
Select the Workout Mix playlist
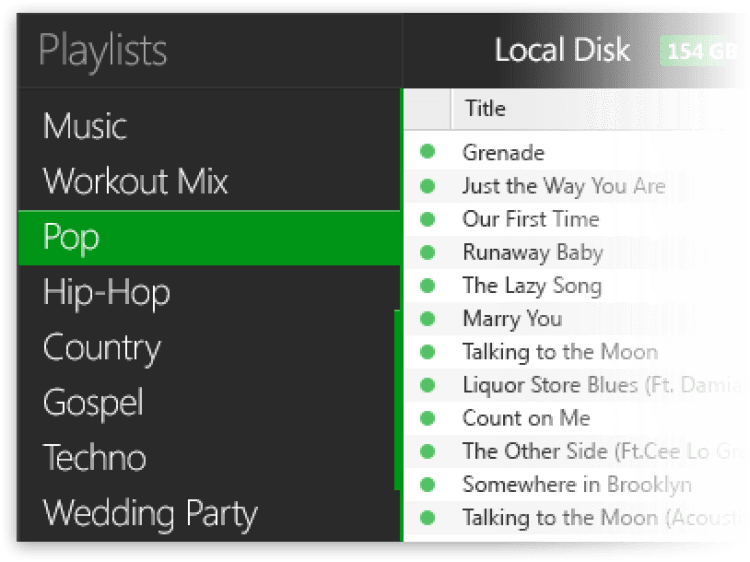coord(136,182)
